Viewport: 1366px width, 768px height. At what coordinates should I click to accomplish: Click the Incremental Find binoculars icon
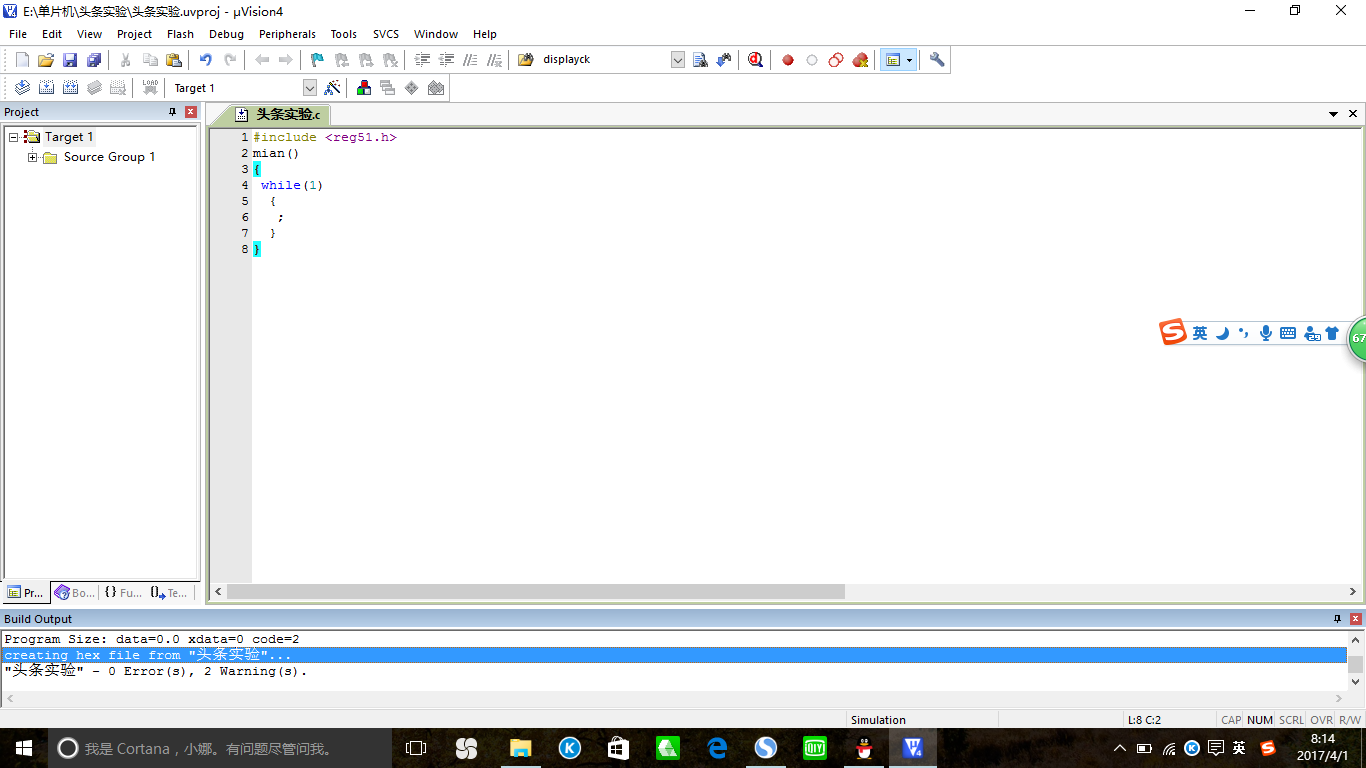click(724, 60)
